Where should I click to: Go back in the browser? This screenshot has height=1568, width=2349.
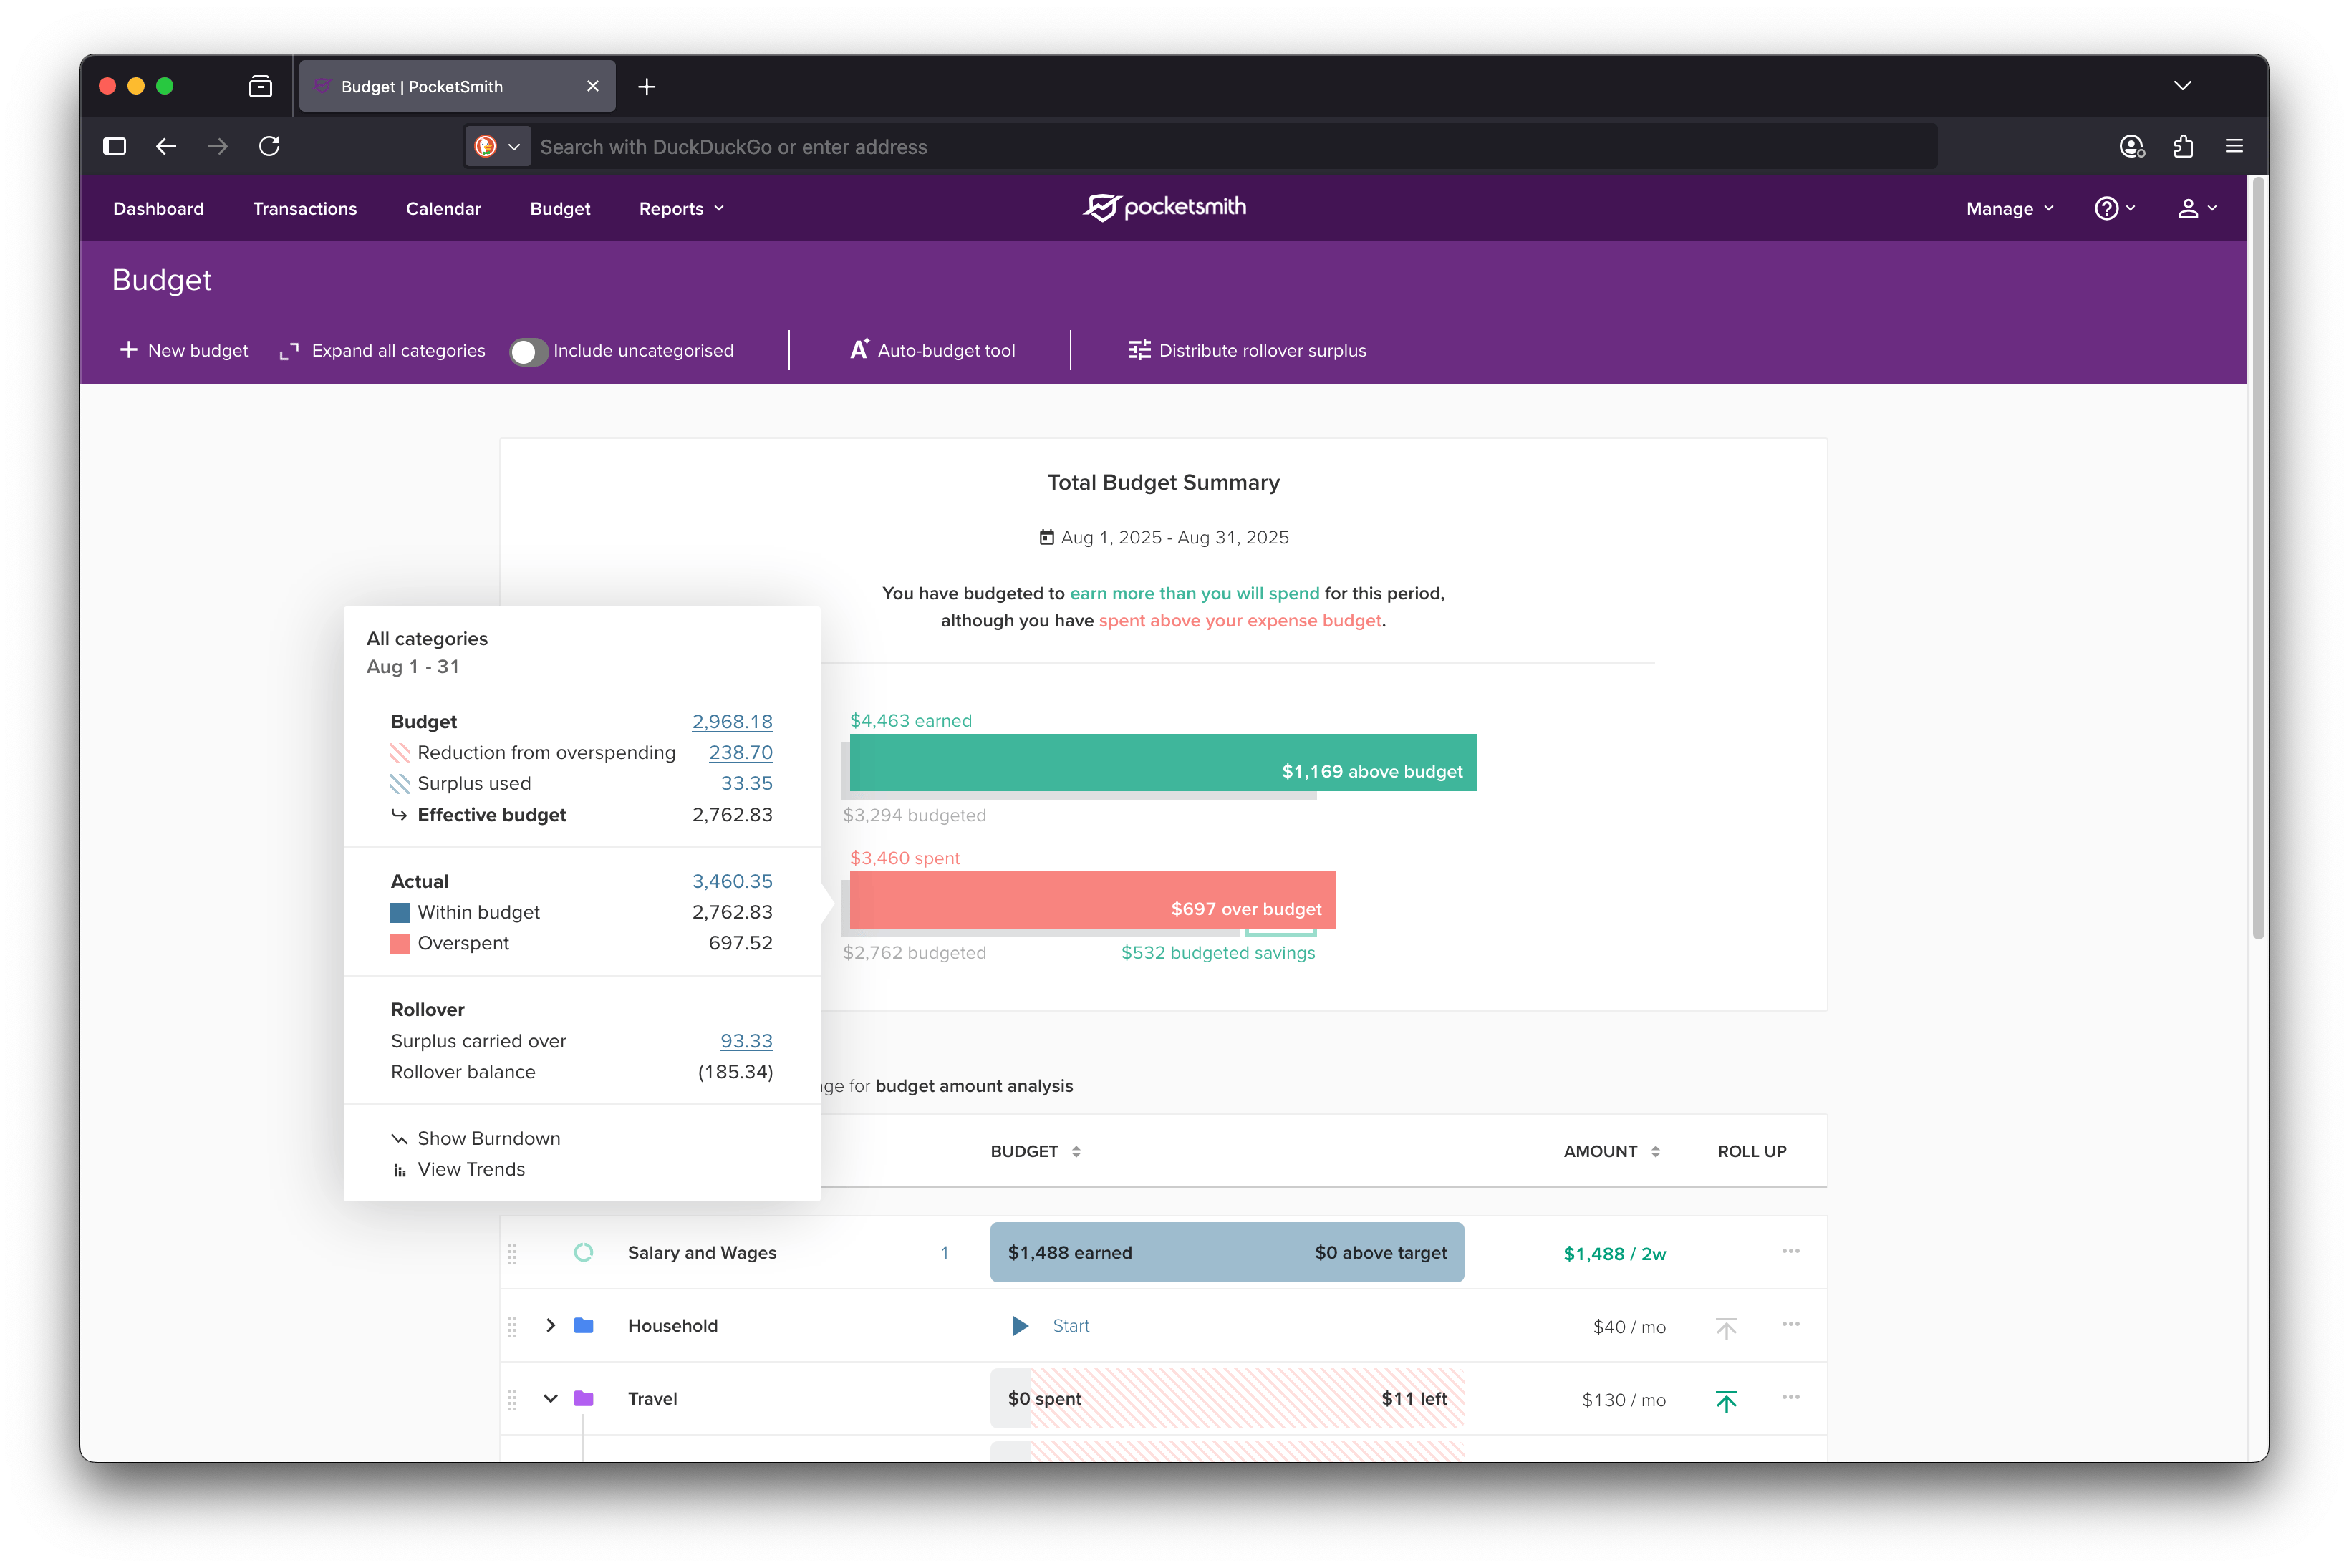point(166,146)
